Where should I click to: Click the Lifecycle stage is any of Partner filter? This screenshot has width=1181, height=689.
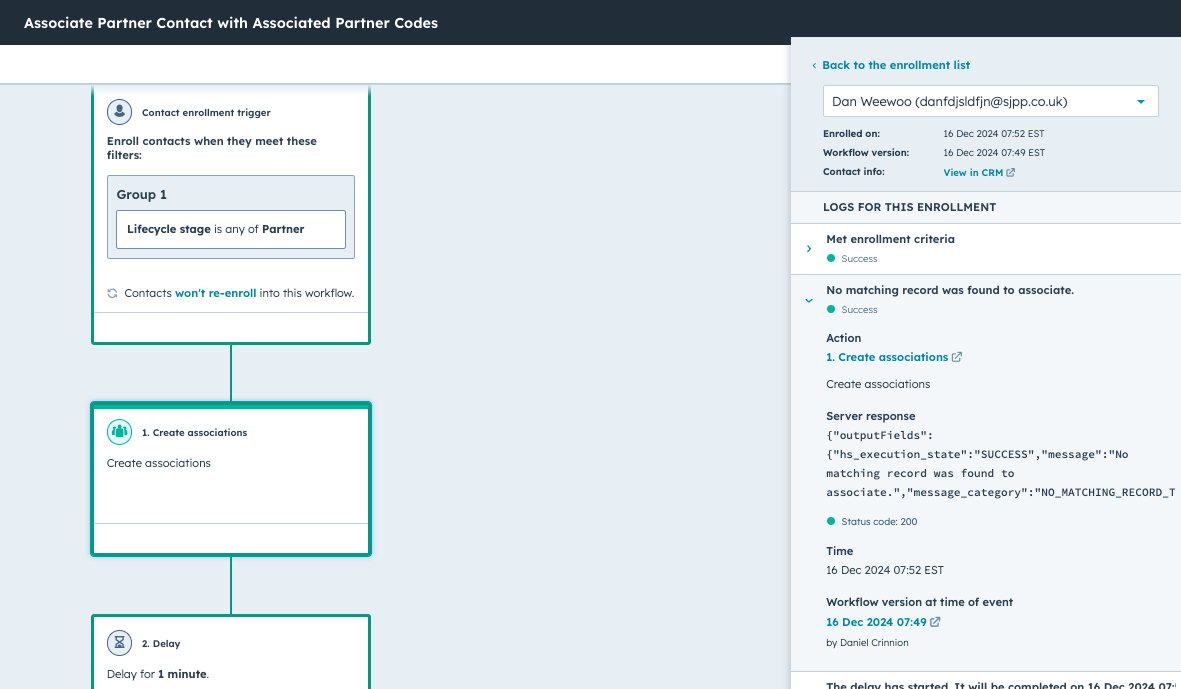coord(230,229)
